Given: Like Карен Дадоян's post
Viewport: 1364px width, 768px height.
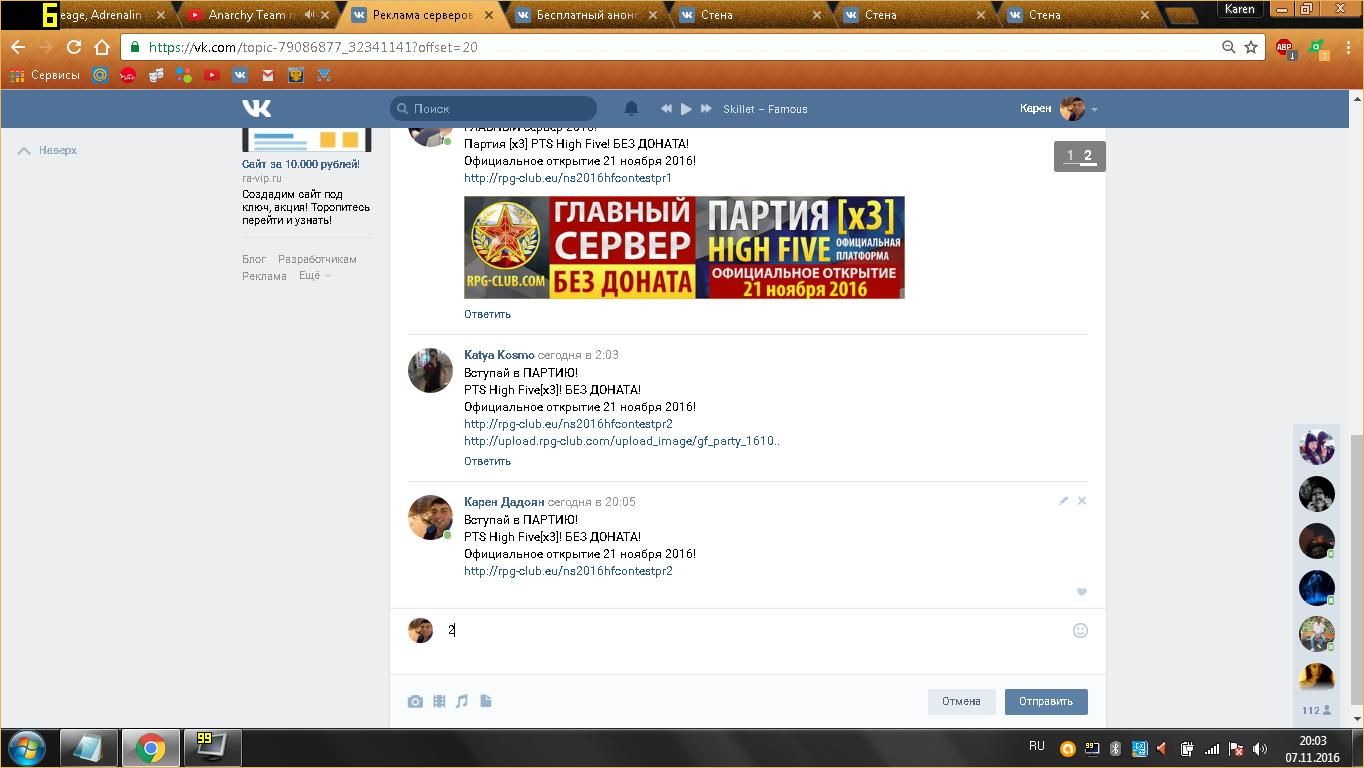Looking at the screenshot, I should click(x=1081, y=592).
